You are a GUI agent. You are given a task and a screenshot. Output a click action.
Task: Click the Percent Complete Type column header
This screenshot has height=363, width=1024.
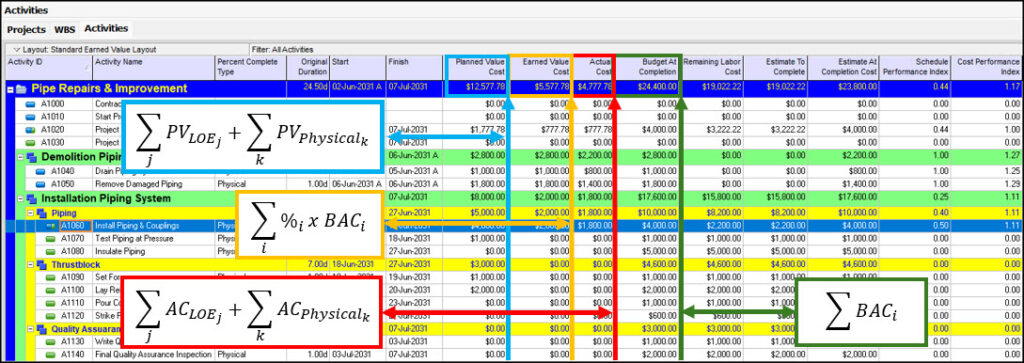pyautogui.click(x=251, y=67)
